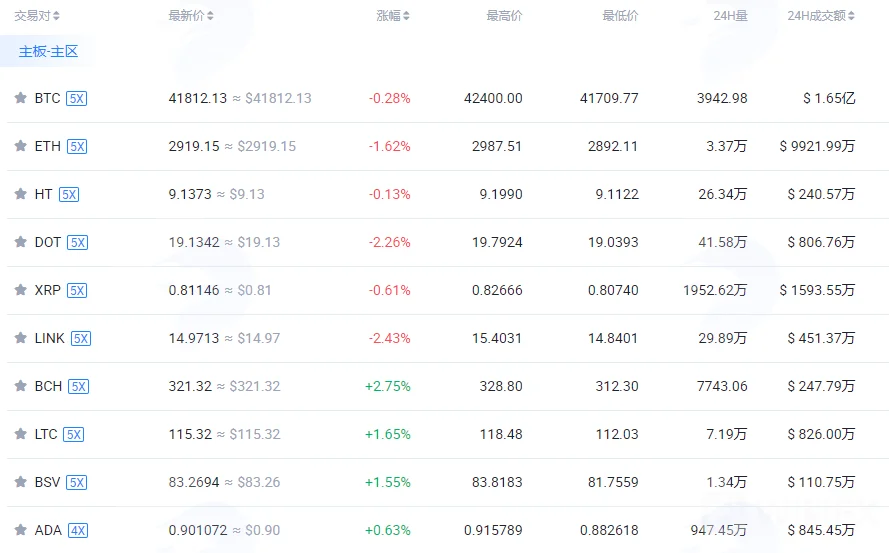Select LTC turnover $ 826.00万
889x553 pixels.
[821, 434]
